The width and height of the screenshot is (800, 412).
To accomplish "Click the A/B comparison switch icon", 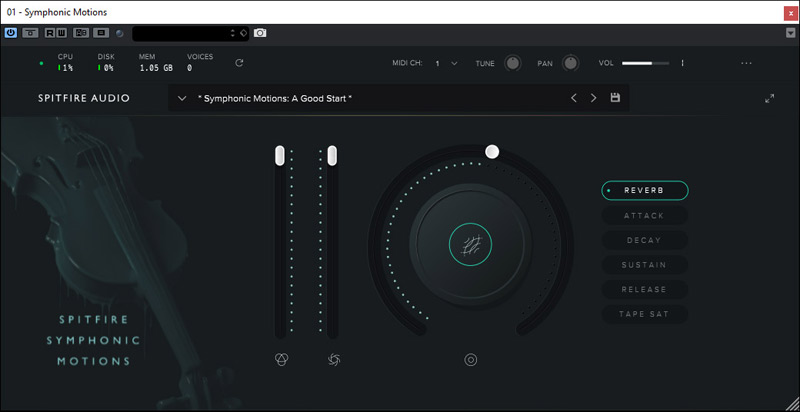I will 82,33.
